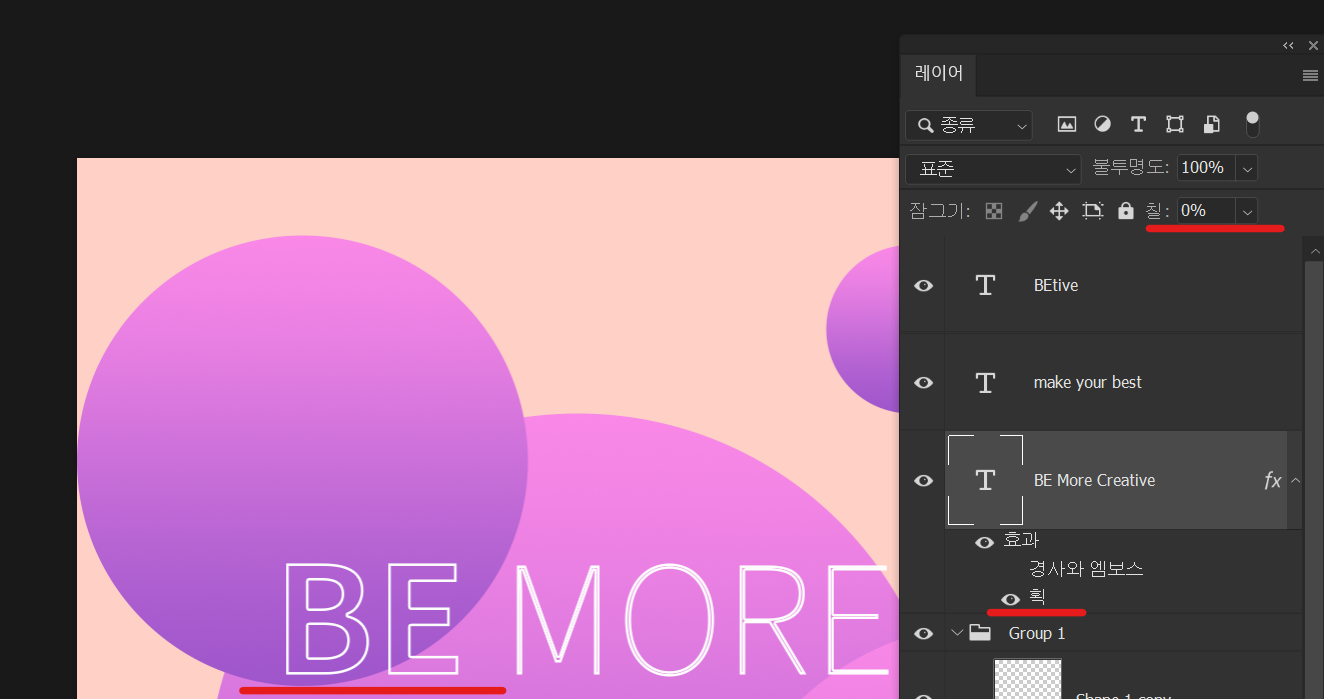Viewport: 1324px width, 699px height.
Task: Collapse the Group 1 folder
Action: (x=957, y=633)
